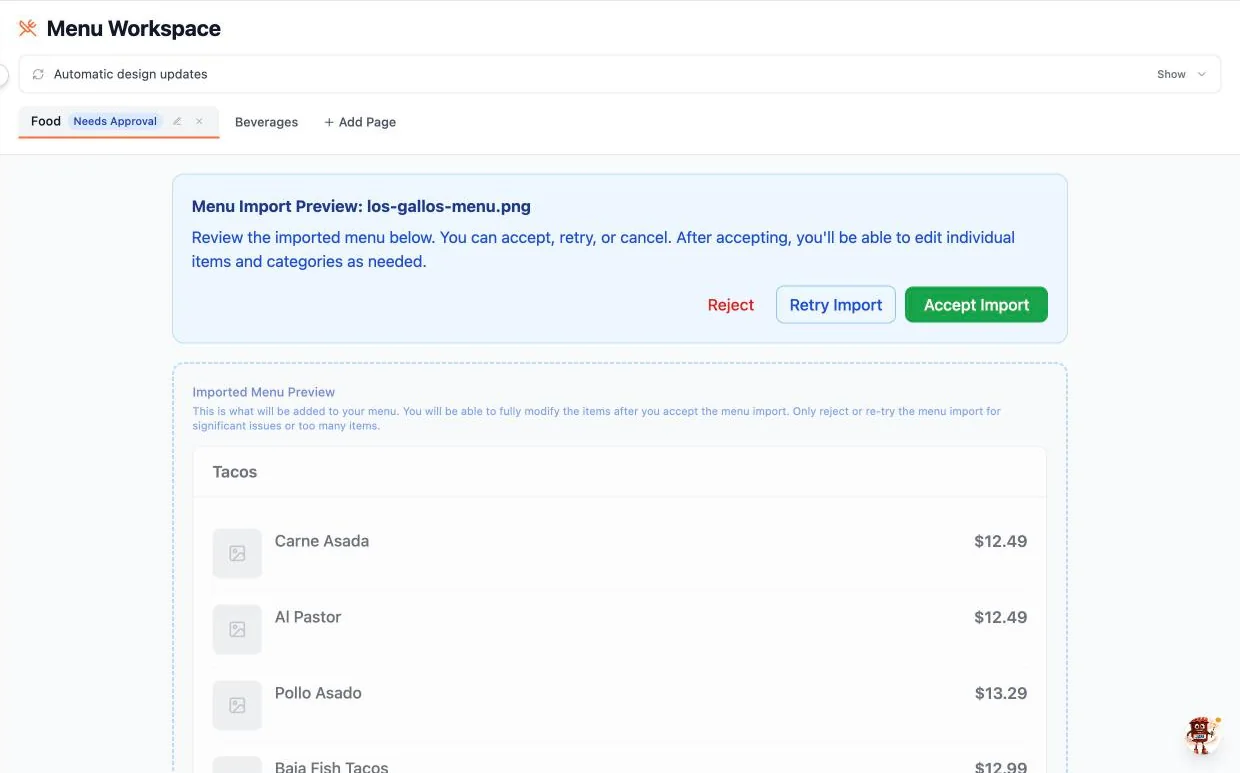The image size is (1240, 773).
Task: Click the refresh icon beside Automatic design updates
Action: [x=38, y=74]
